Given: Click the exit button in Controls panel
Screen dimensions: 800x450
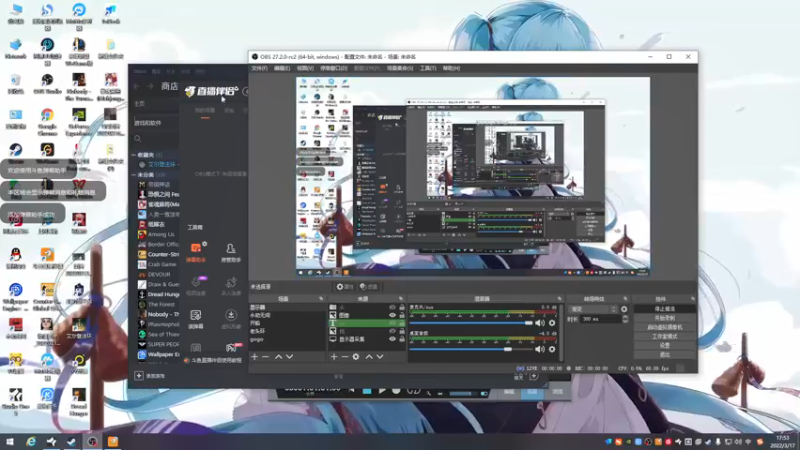Looking at the screenshot, I should point(664,355).
